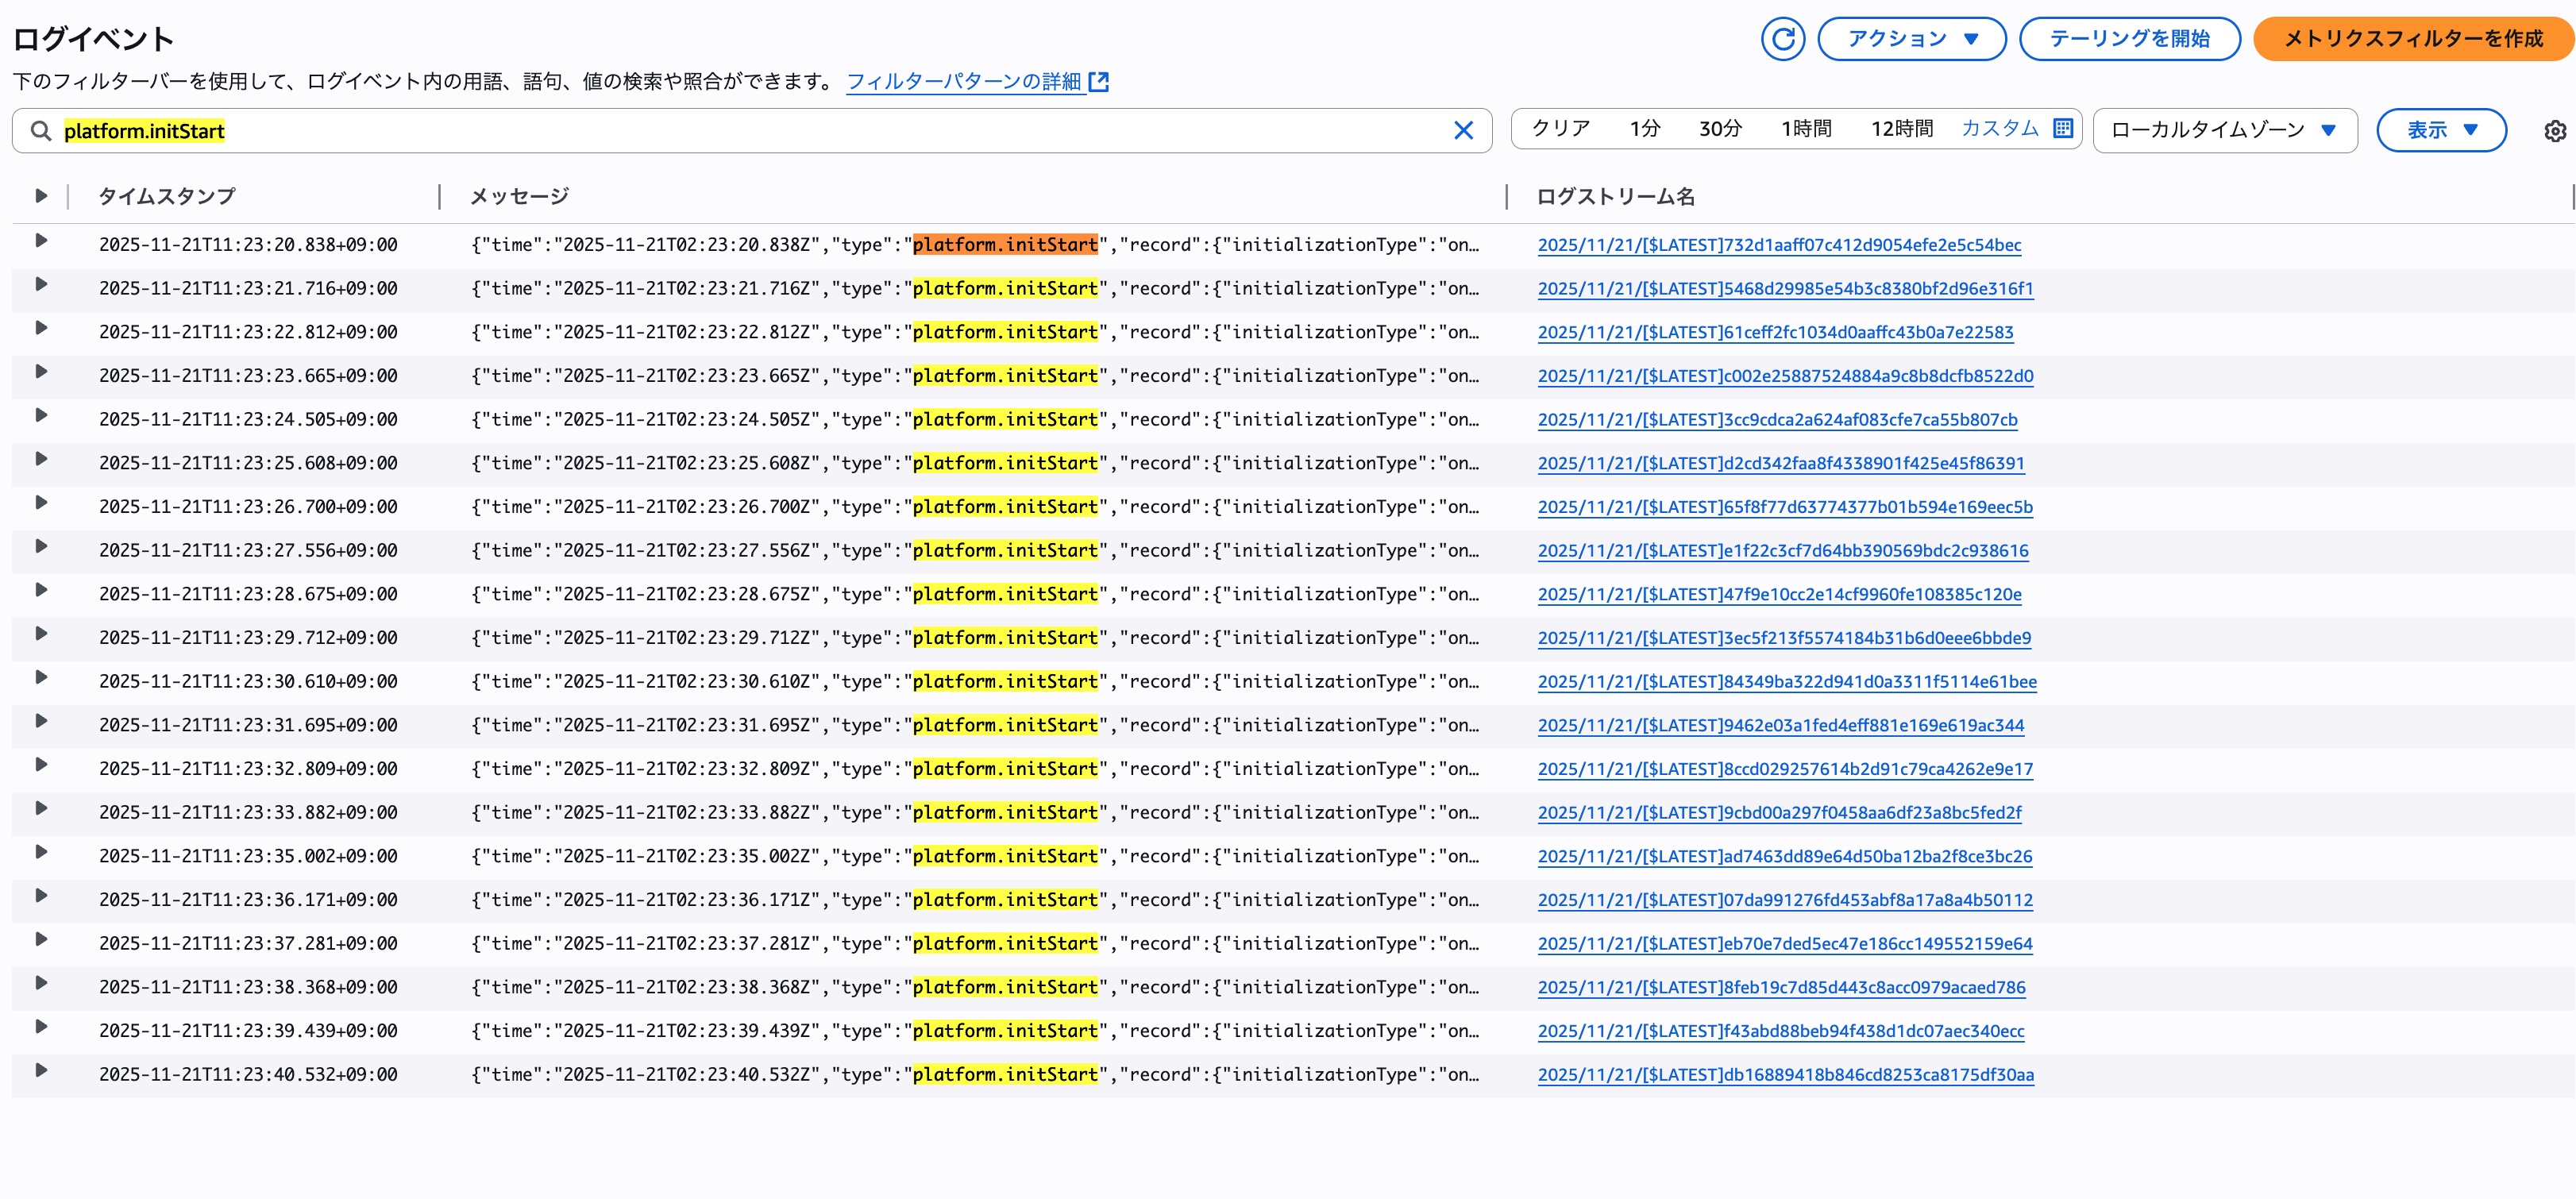Clear the filter using the X icon
This screenshot has height=1199, width=2576.
[x=1464, y=130]
